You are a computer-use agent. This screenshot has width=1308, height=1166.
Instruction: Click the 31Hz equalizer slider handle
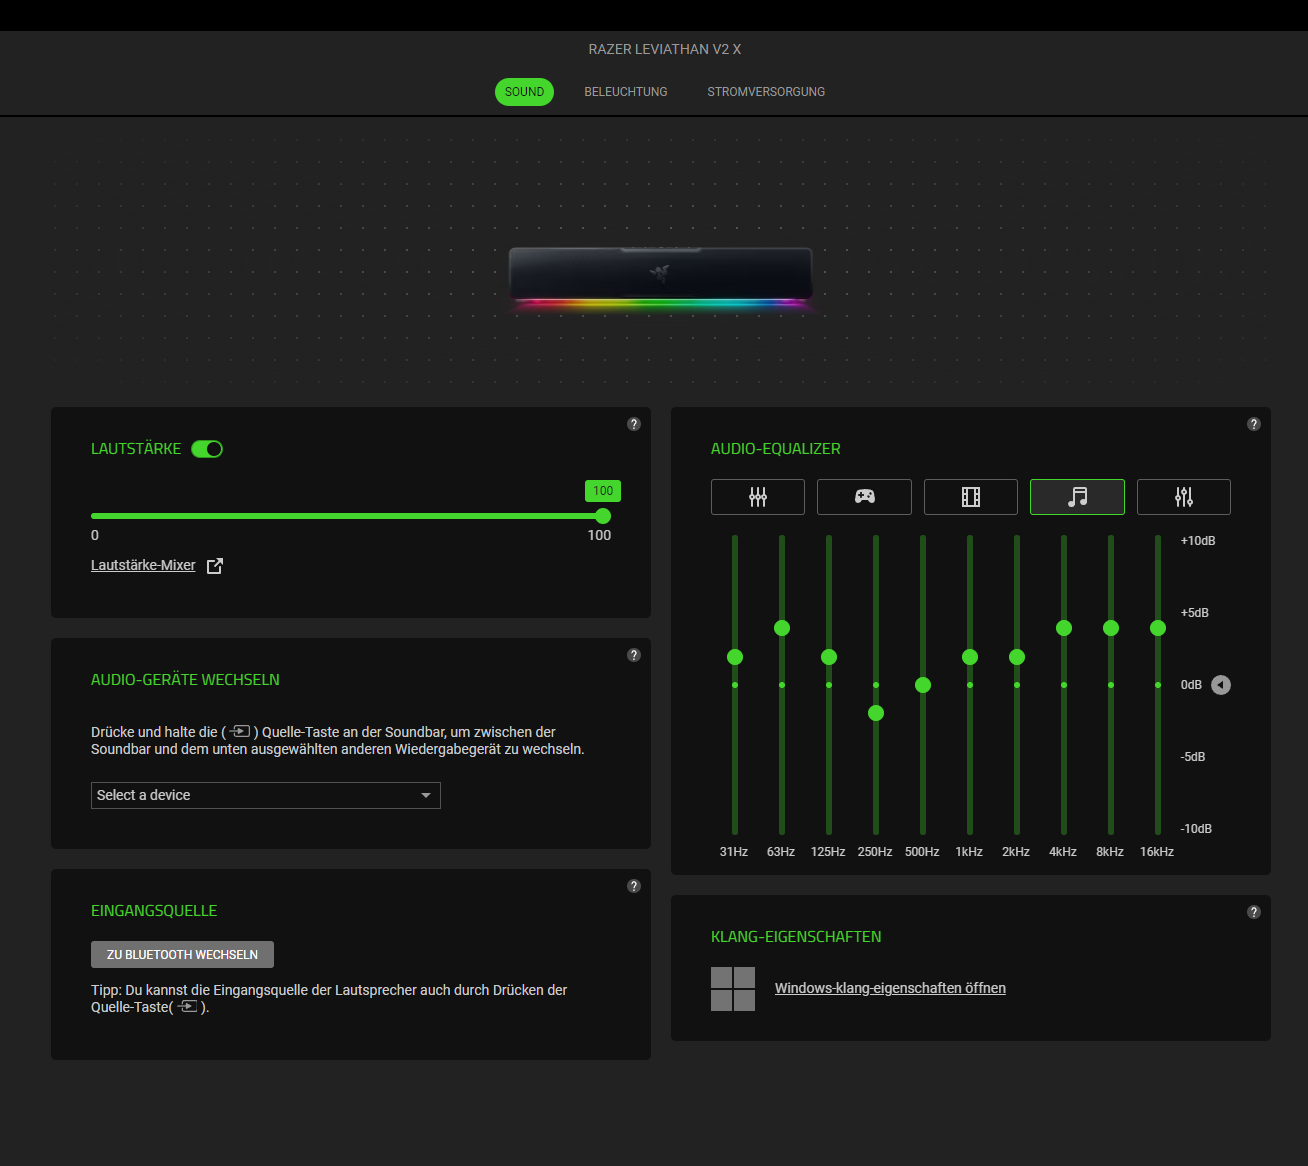[x=735, y=657]
